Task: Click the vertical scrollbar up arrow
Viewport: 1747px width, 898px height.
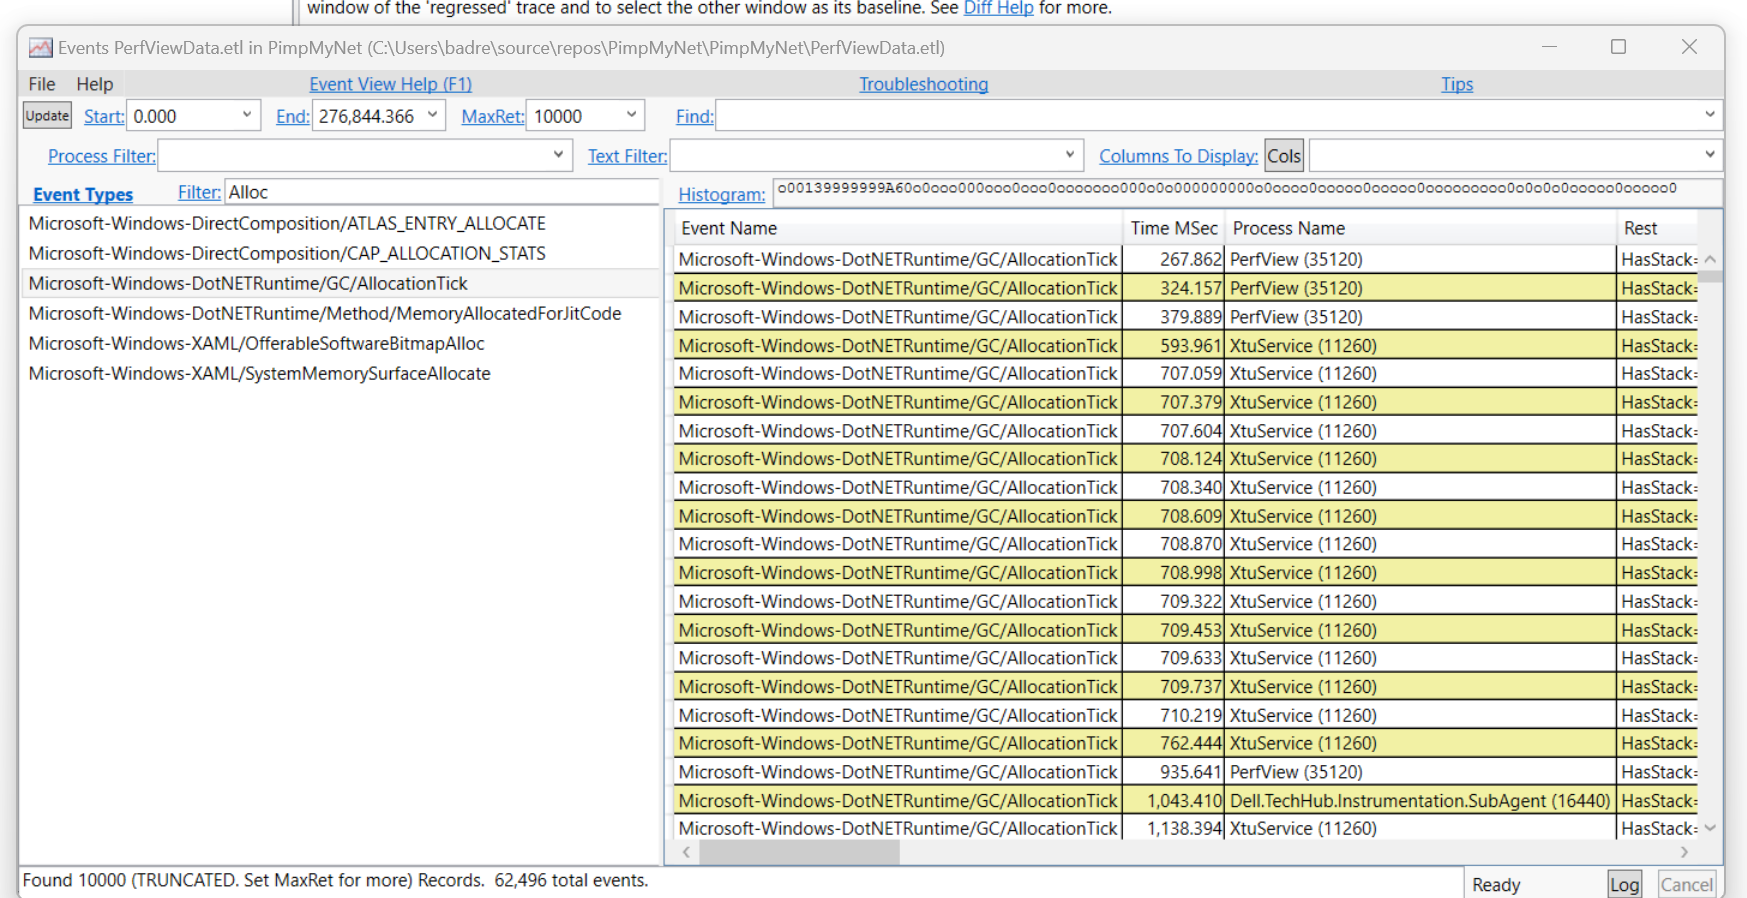Action: coord(1710,259)
